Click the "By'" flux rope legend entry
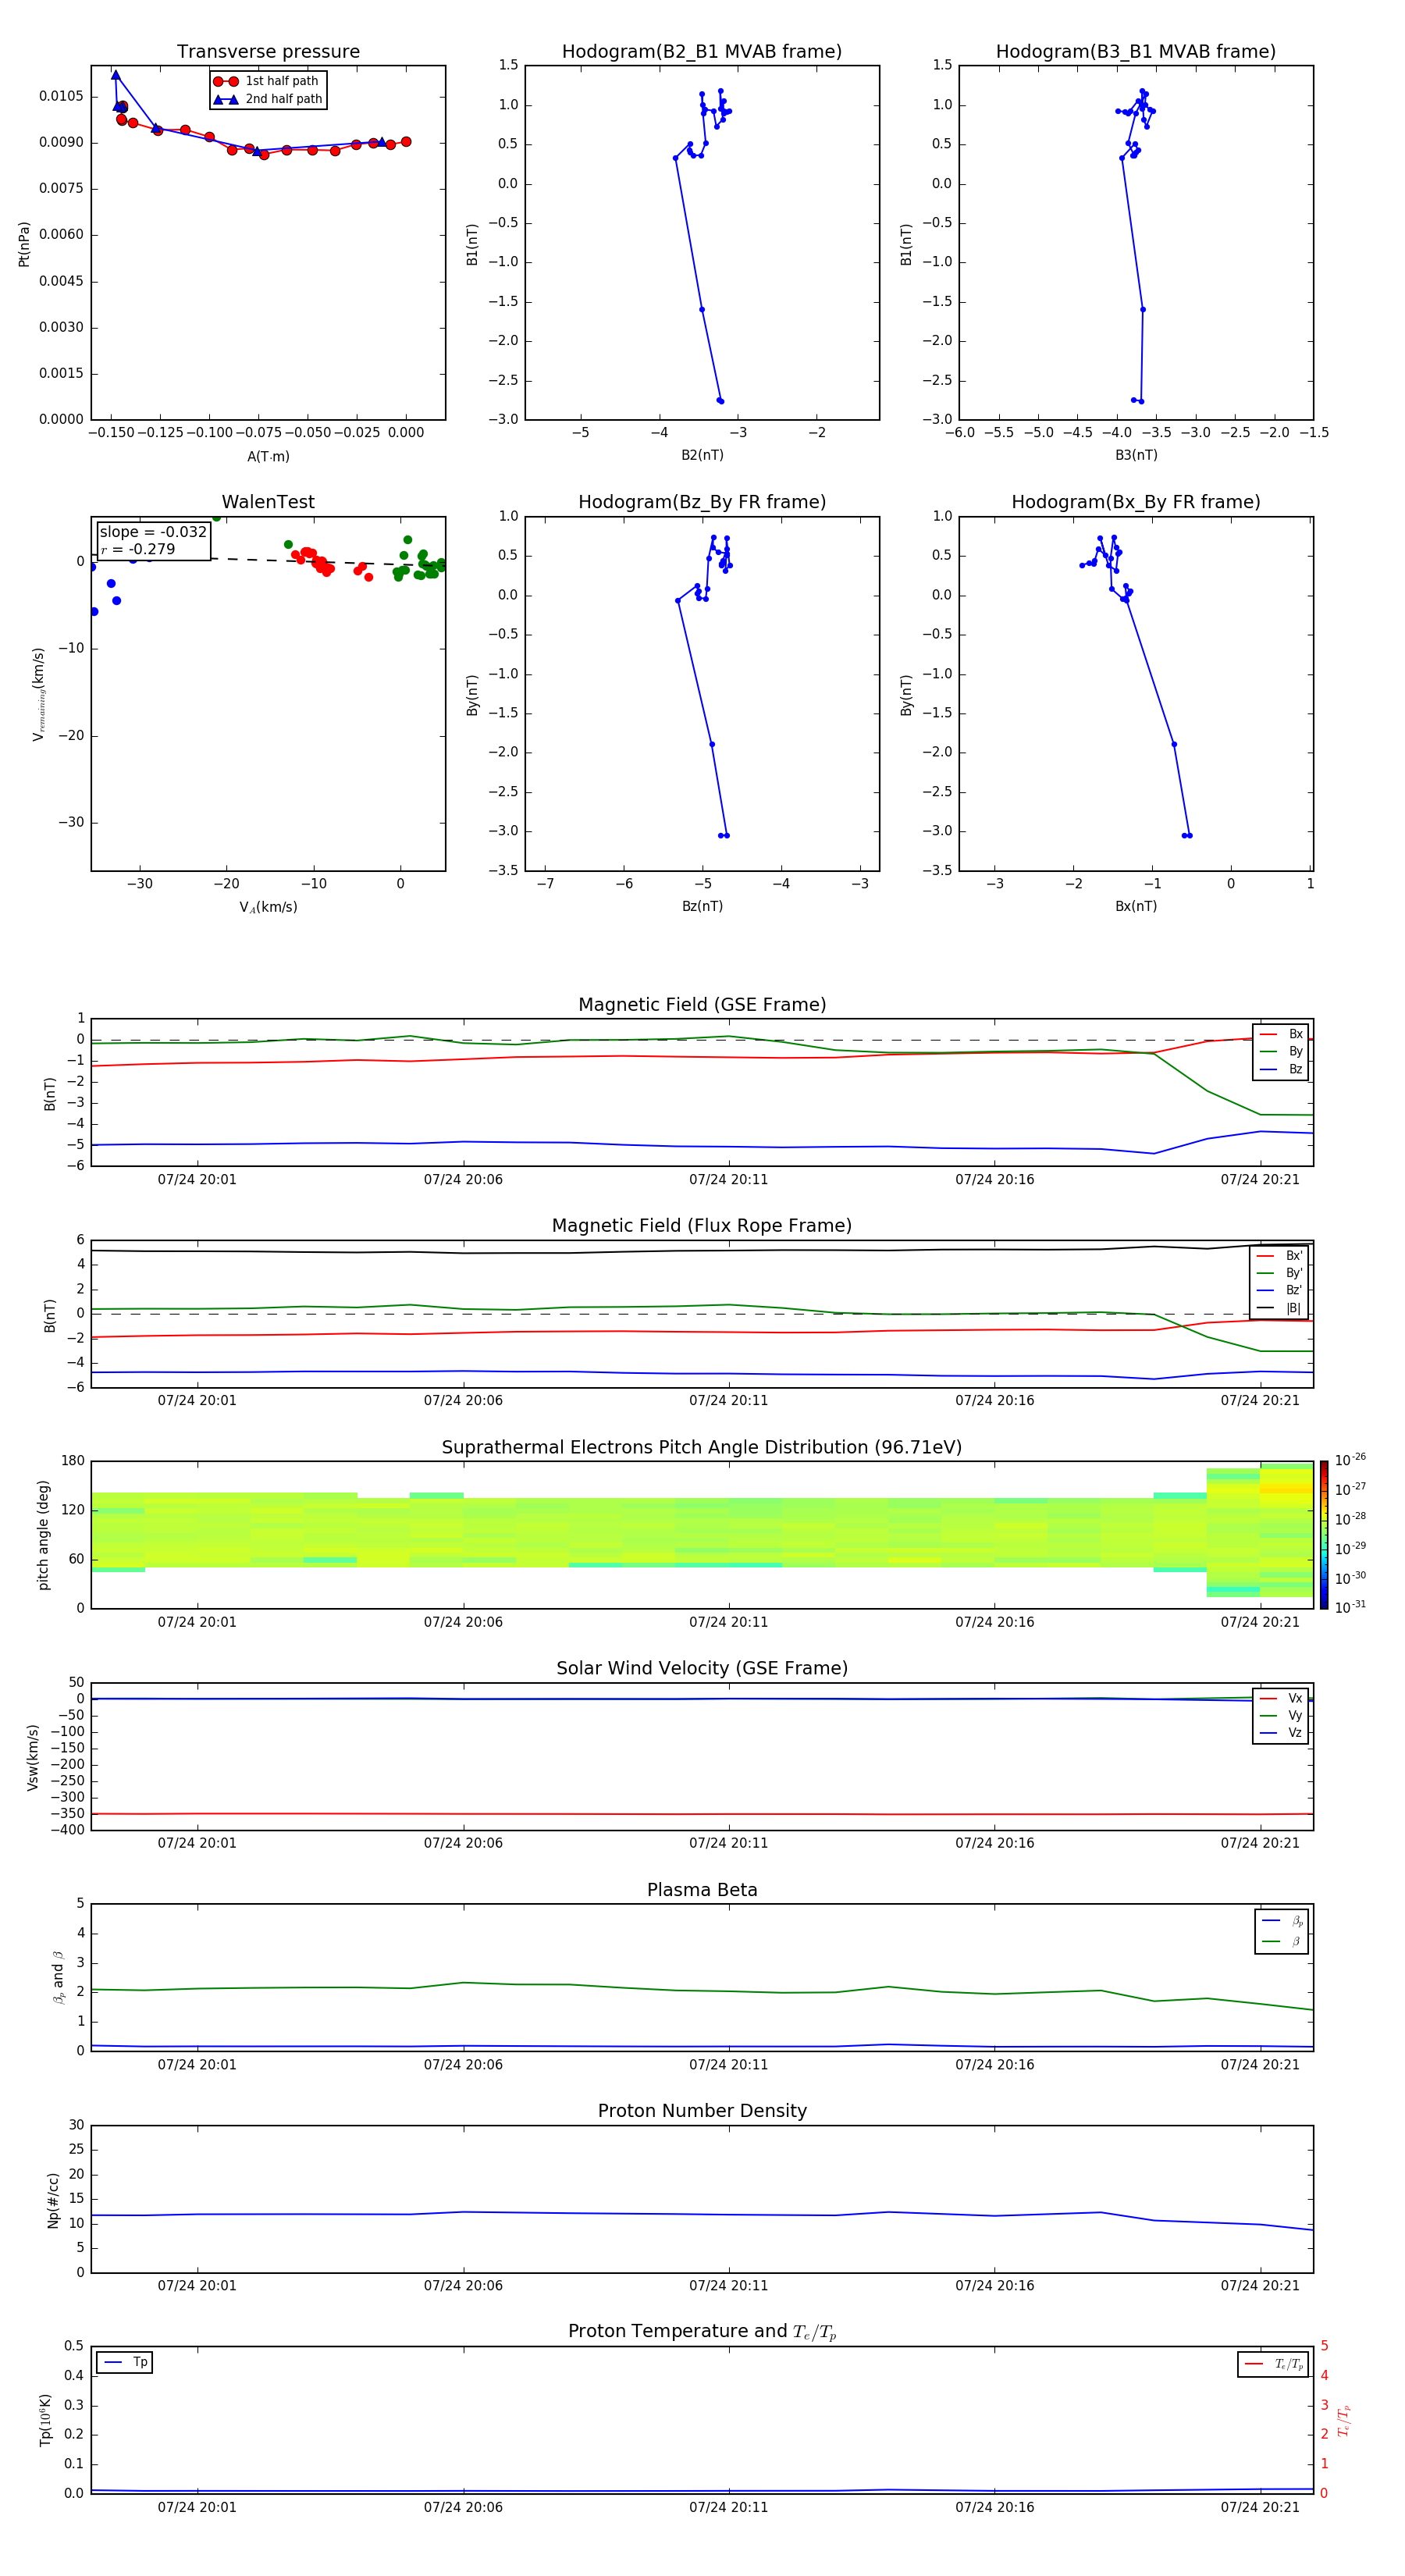The height and width of the screenshot is (2576, 1405). pyautogui.click(x=1279, y=1273)
